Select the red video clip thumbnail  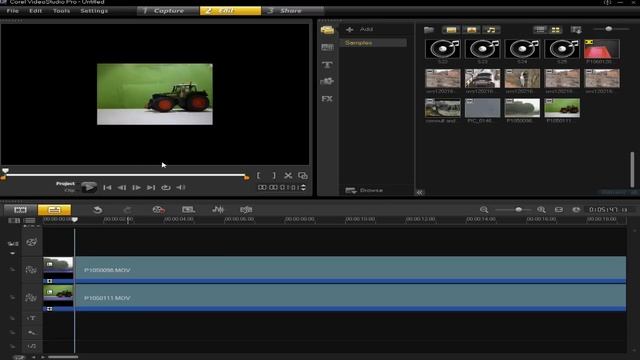tap(602, 49)
